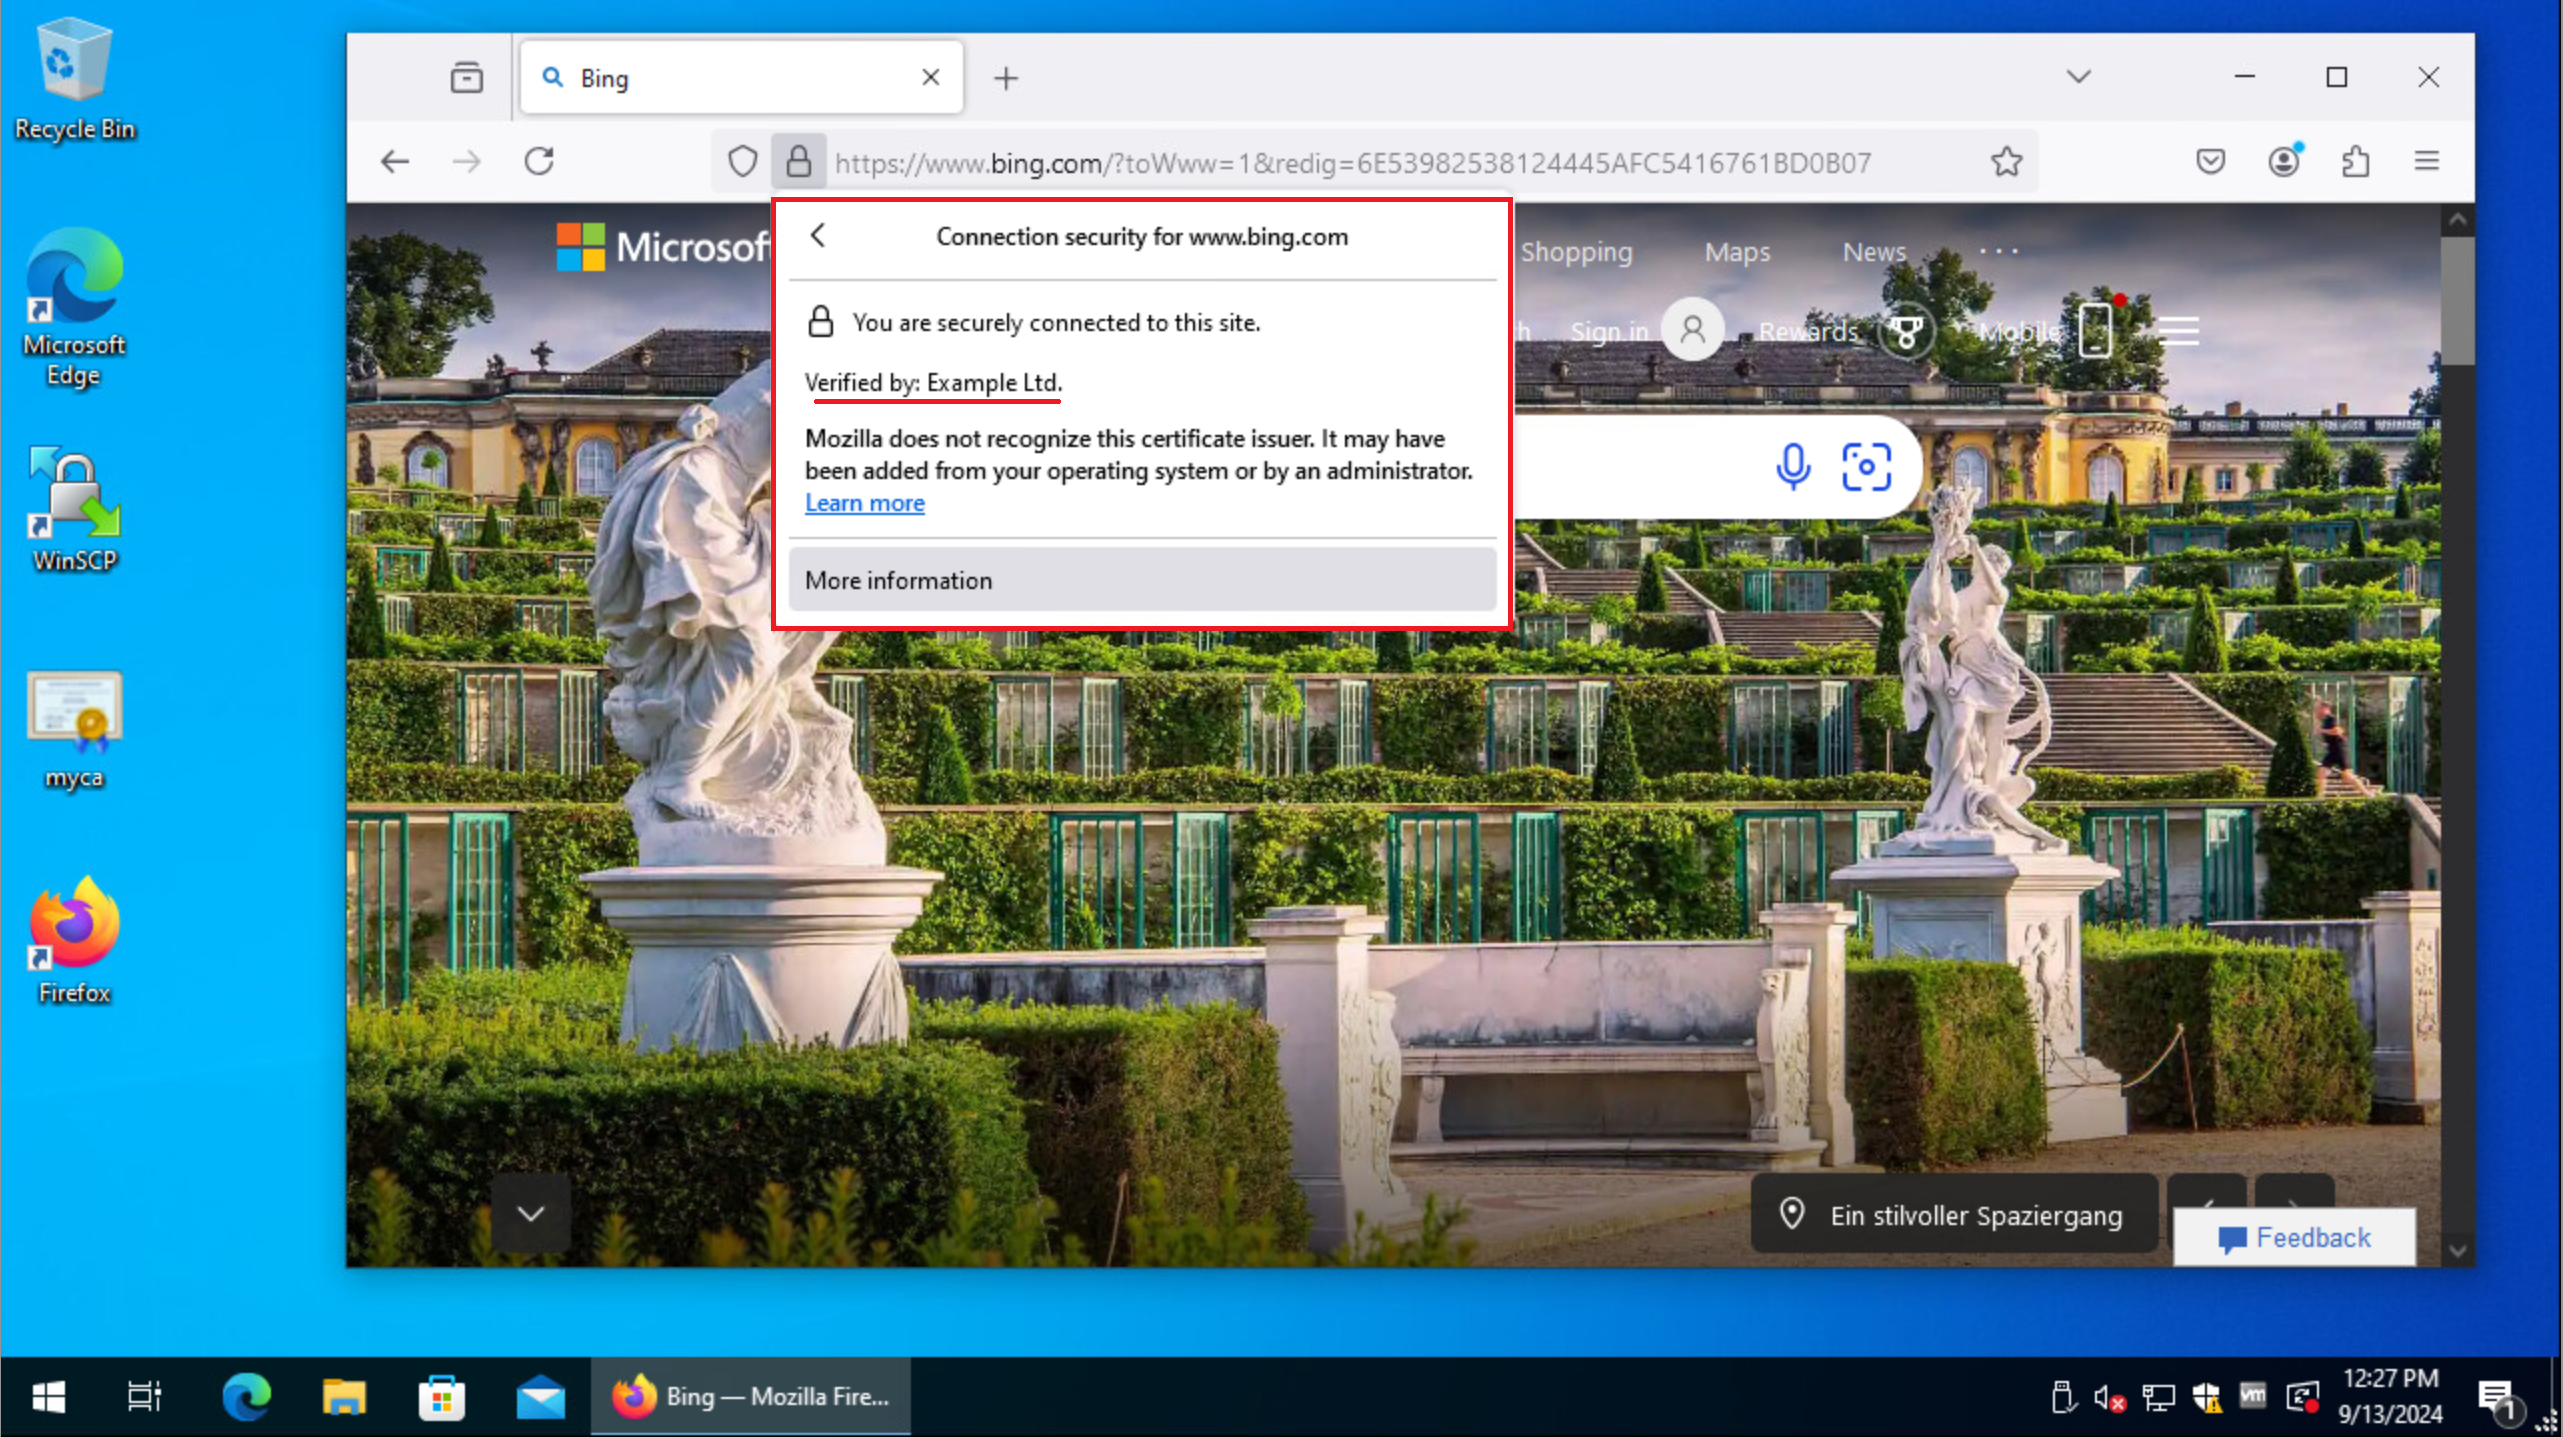Image resolution: width=2563 pixels, height=1437 pixels.
Task: Open File Explorer from the taskbar
Action: click(344, 1397)
